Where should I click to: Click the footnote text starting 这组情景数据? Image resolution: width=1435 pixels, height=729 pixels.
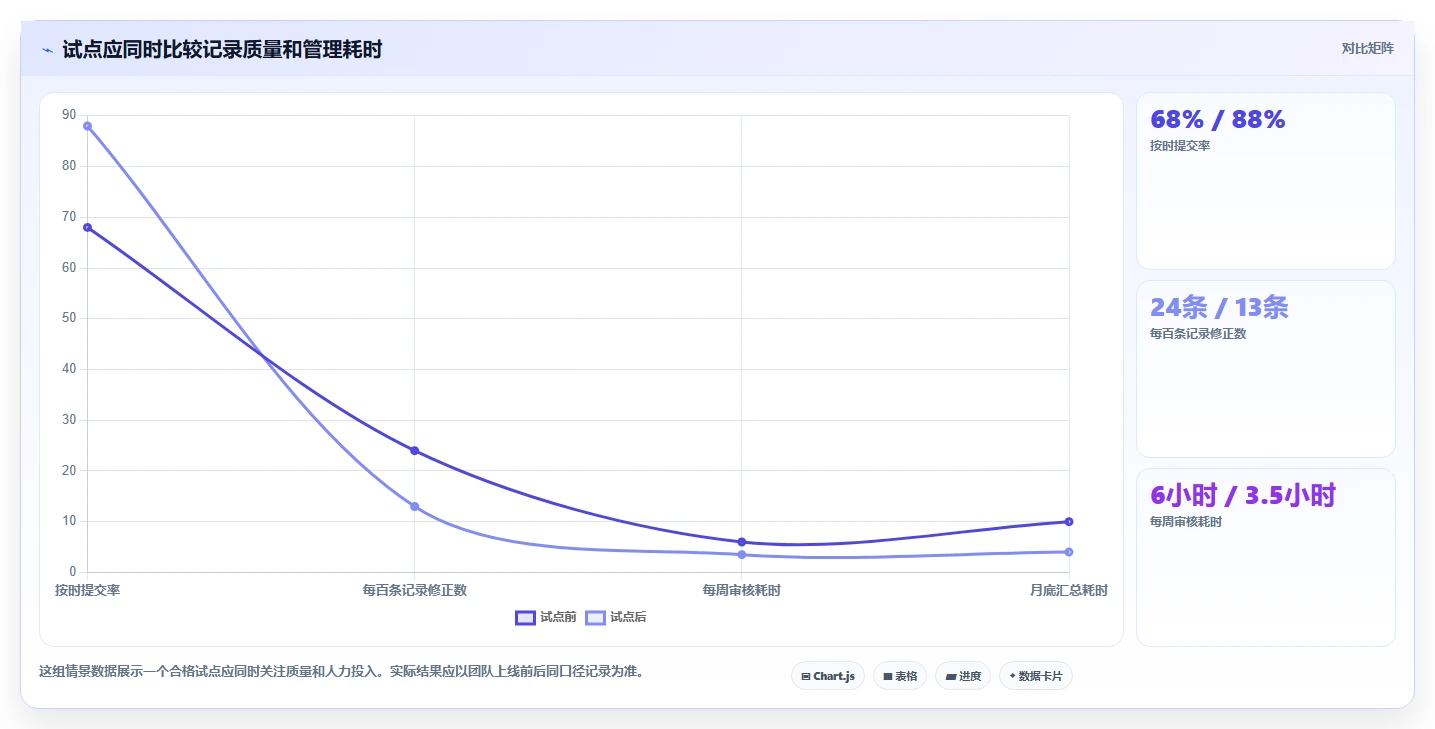pos(341,671)
